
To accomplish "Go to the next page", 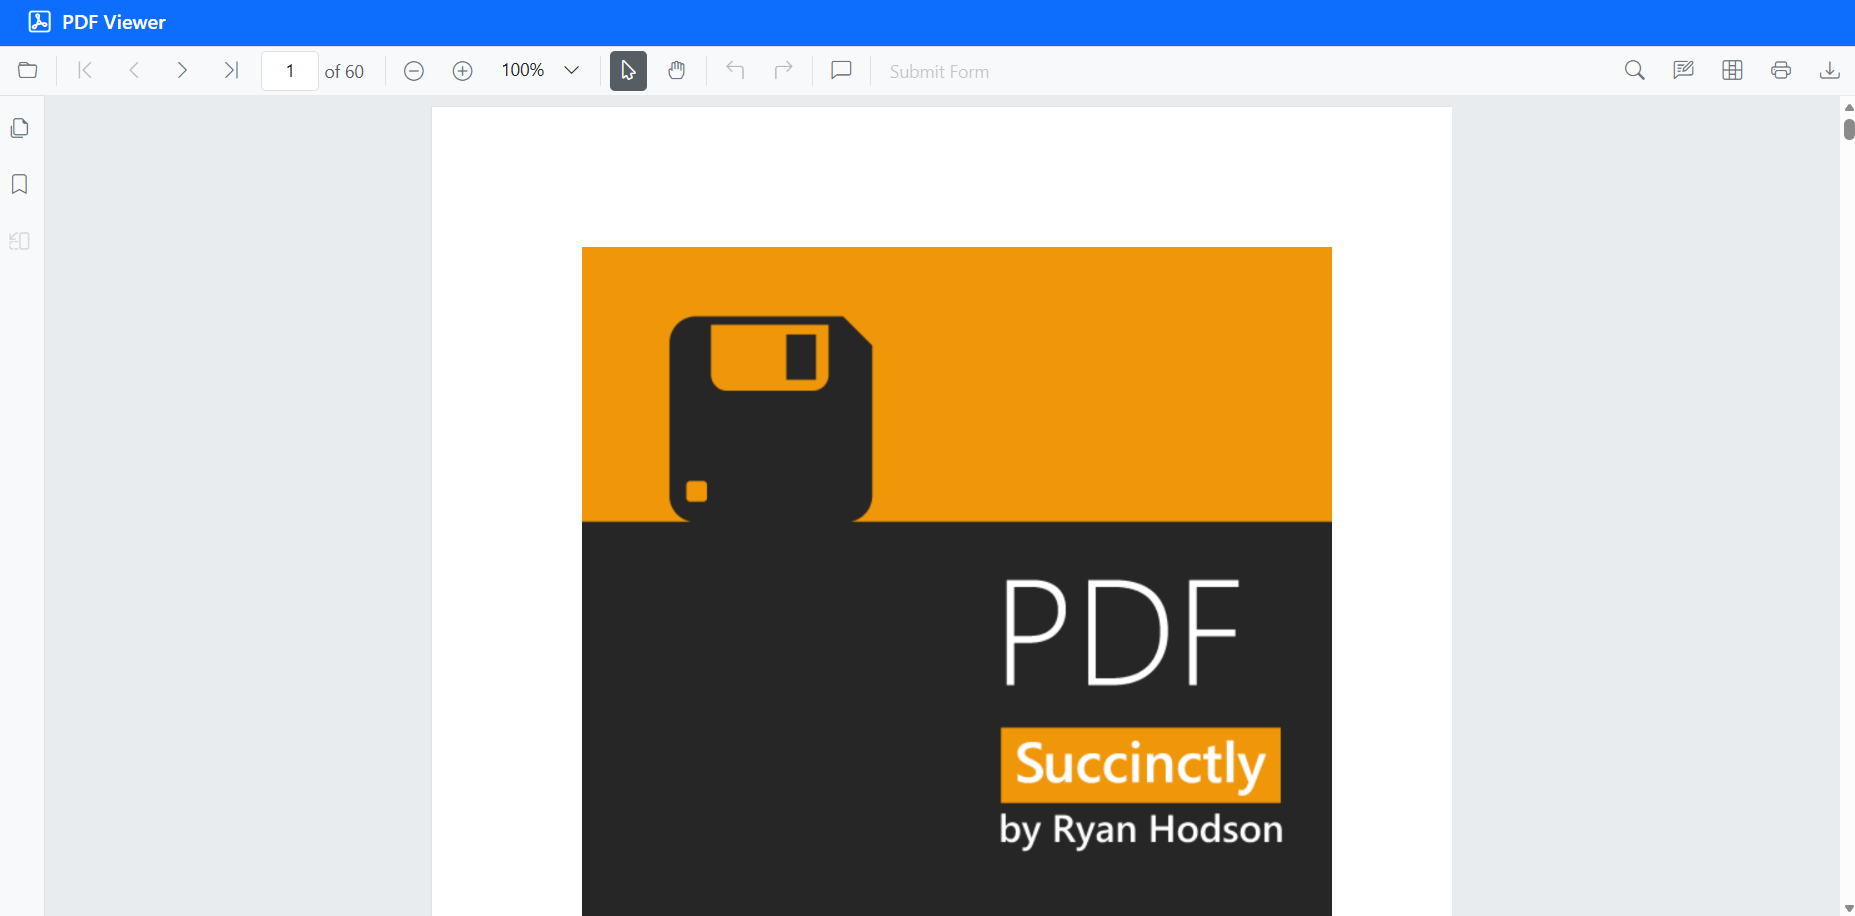I will click(182, 71).
